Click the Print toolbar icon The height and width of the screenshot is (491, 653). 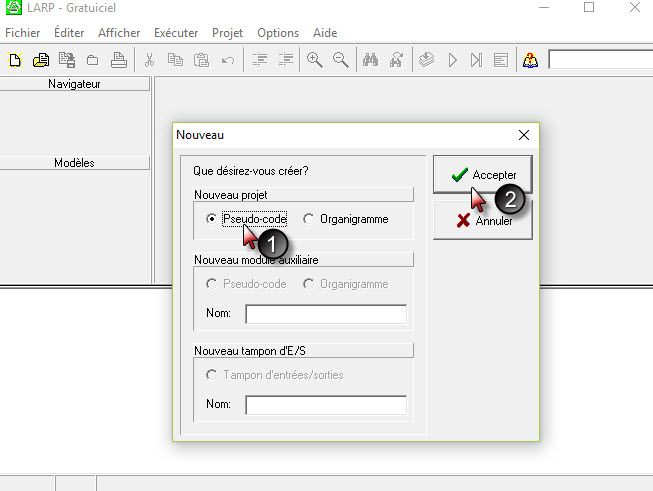[119, 60]
